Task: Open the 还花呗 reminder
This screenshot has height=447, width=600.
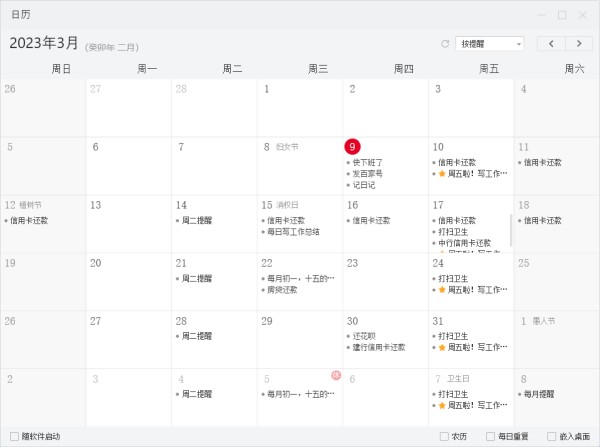Action: tap(364, 336)
